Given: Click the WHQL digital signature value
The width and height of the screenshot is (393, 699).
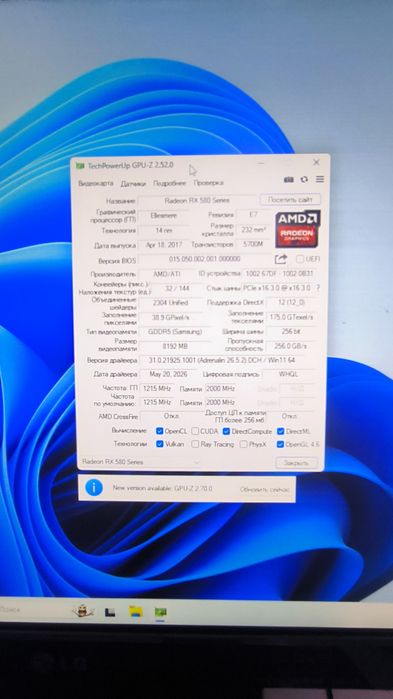Looking at the screenshot, I should 290,374.
